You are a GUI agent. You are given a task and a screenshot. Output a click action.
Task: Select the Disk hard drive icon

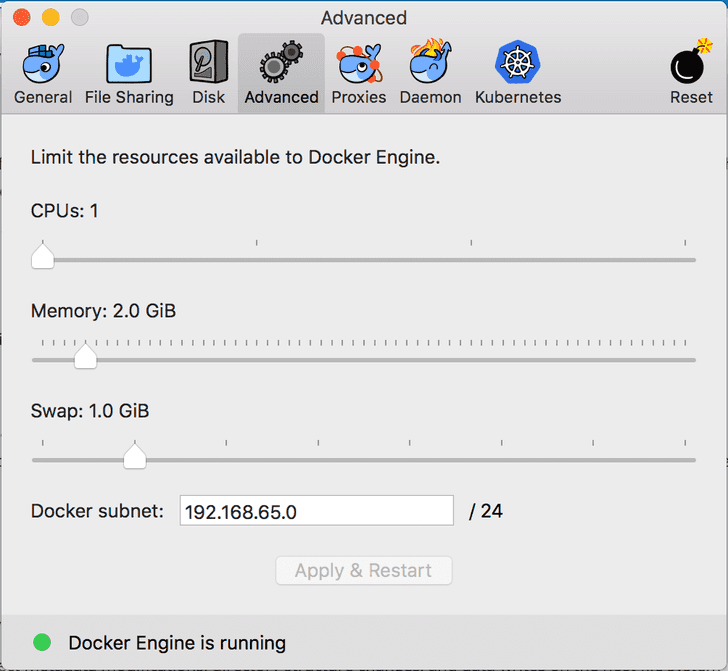209,63
